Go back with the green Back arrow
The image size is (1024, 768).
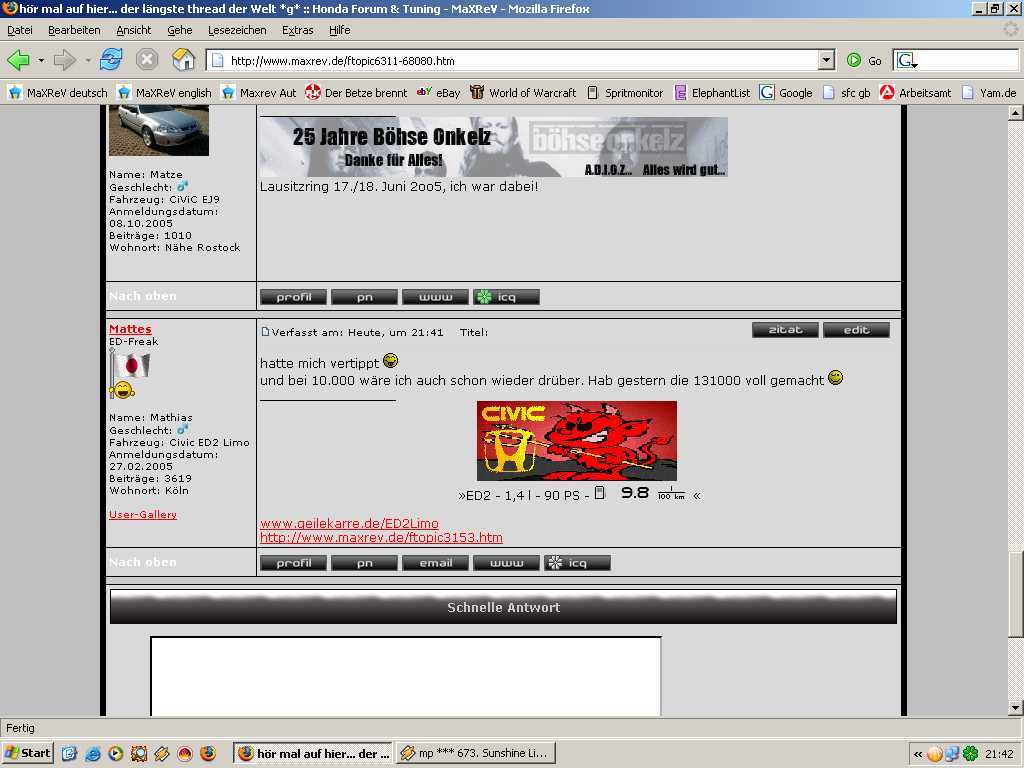click(18, 61)
